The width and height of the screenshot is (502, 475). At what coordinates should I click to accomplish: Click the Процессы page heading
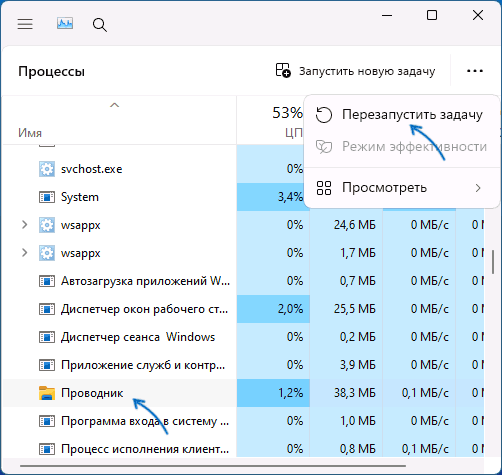pos(52,71)
